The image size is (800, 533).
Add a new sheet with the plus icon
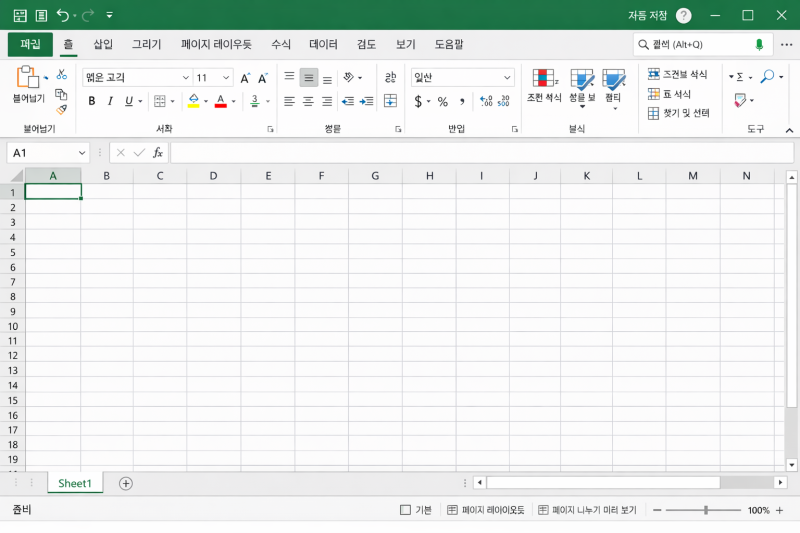(126, 484)
